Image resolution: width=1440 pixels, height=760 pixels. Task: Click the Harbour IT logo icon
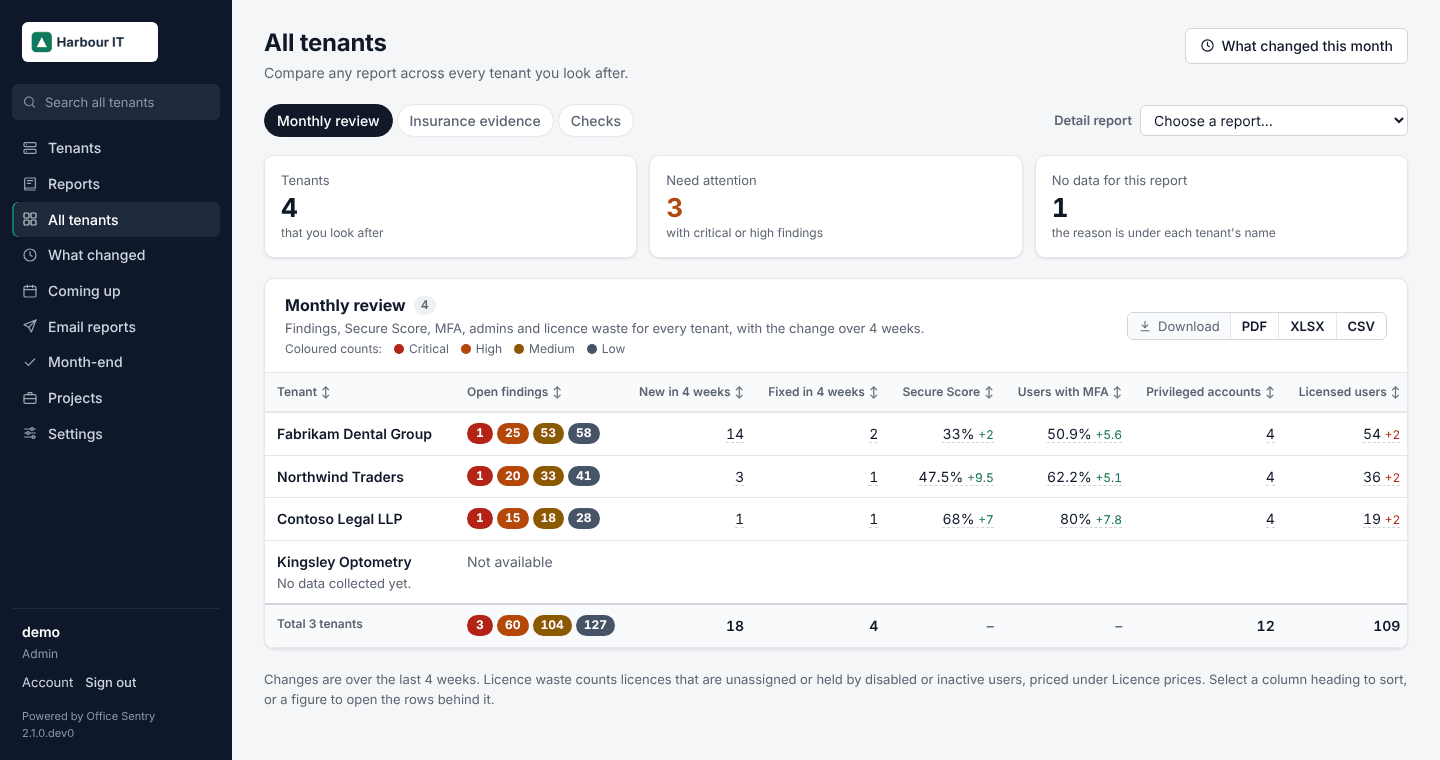tap(42, 42)
